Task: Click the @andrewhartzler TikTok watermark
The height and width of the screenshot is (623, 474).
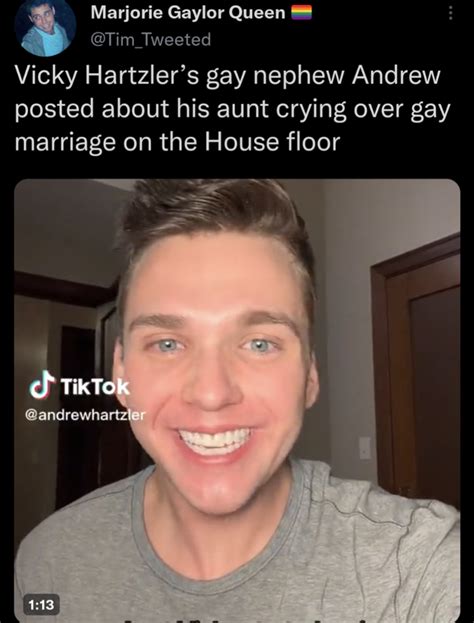Action: coord(85,416)
